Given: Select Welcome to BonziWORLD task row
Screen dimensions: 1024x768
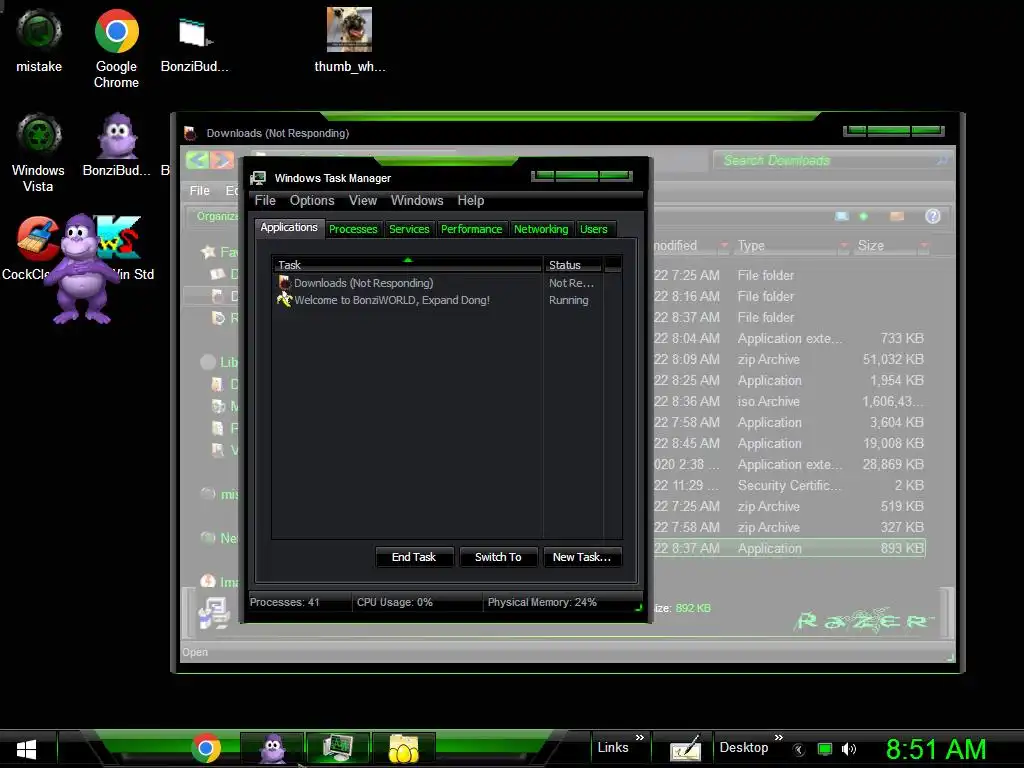Looking at the screenshot, I should 436,300.
